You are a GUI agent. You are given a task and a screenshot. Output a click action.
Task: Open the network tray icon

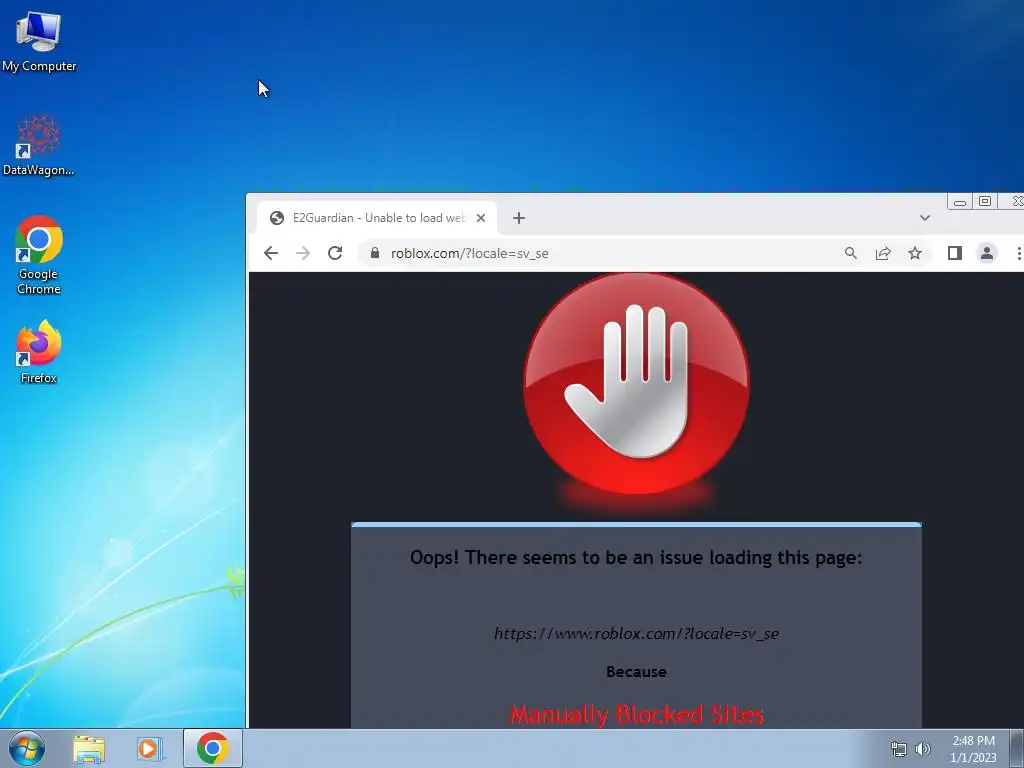(x=899, y=749)
